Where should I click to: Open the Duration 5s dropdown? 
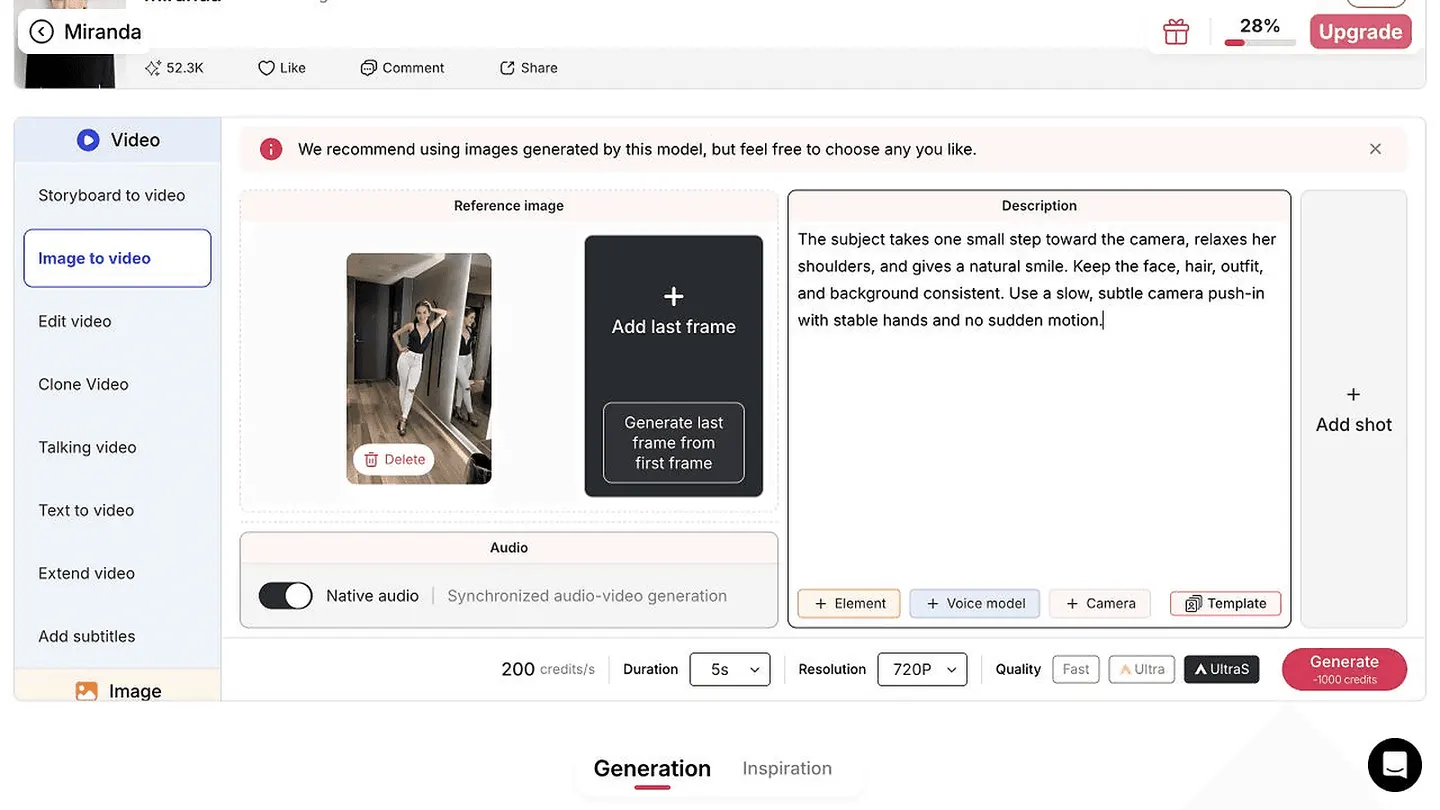tap(730, 669)
